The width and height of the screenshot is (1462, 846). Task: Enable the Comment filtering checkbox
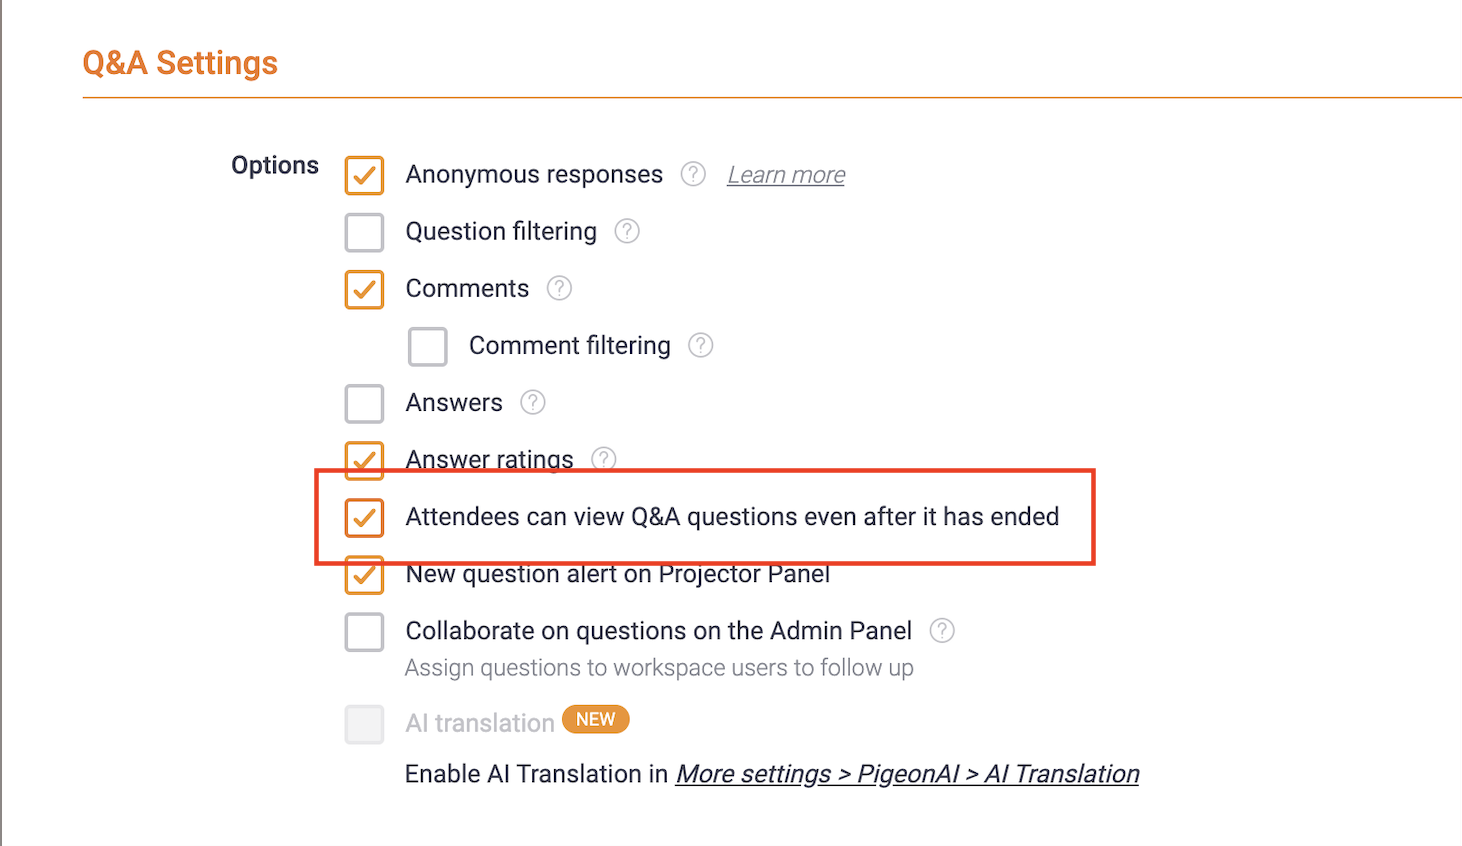(428, 346)
